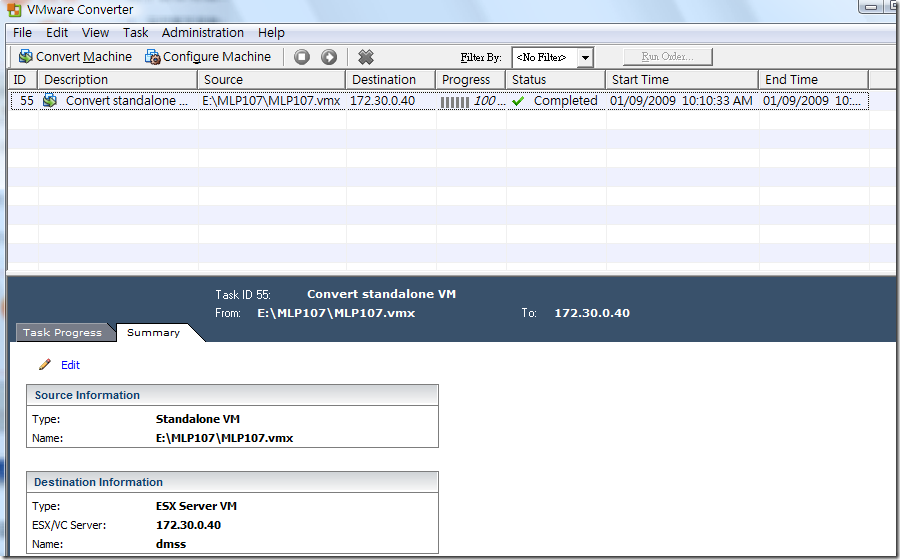
Task: Click the destination name 'dmss'
Action: pos(171,544)
